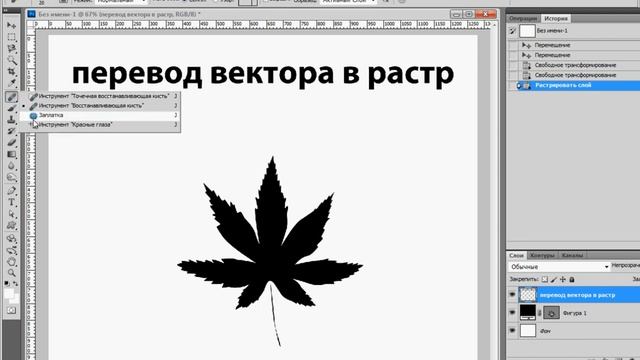Select Фон layer thumbnail
This screenshot has height=360, width=640.
(x=527, y=331)
